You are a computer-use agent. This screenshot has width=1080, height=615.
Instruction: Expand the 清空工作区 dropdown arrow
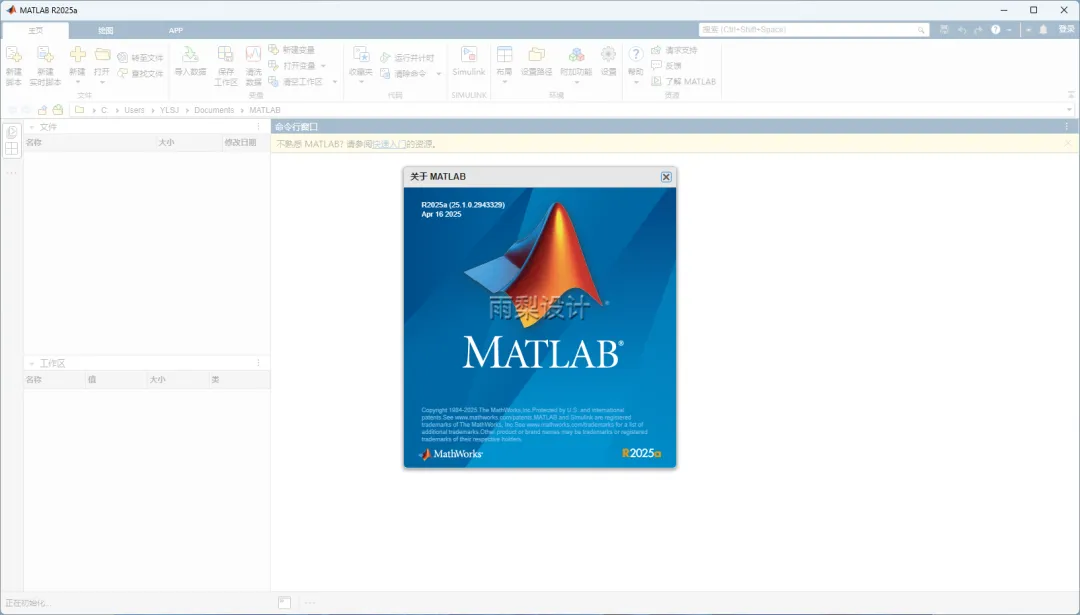[335, 82]
